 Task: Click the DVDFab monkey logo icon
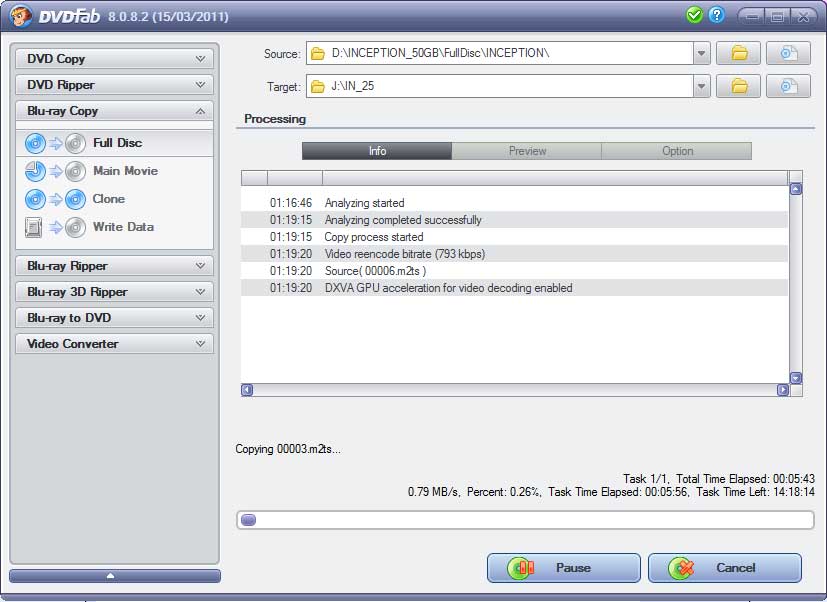21,16
